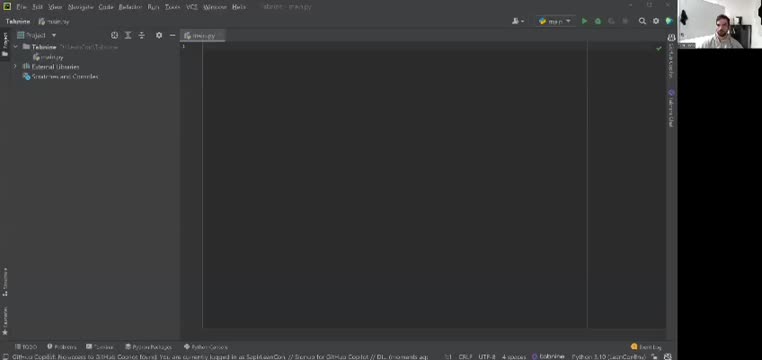The width and height of the screenshot is (762, 360).
Task: Change UTF-8 file encoding in status bar
Action: (487, 357)
